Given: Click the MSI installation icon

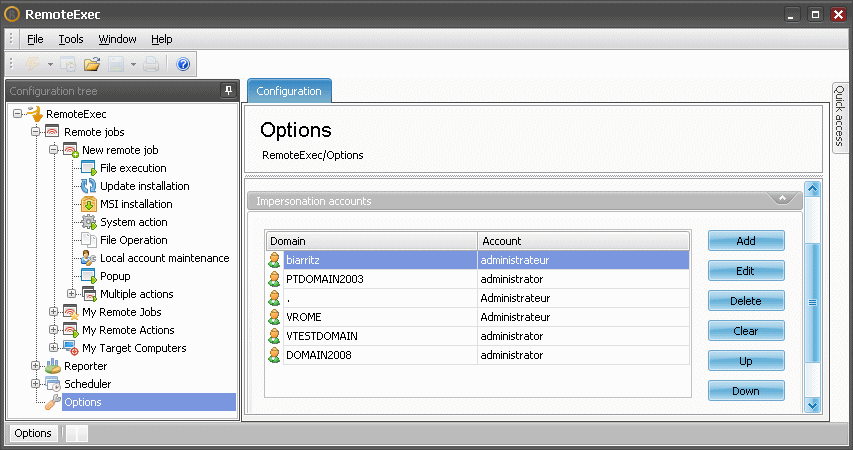Looking at the screenshot, I should click(x=89, y=204).
